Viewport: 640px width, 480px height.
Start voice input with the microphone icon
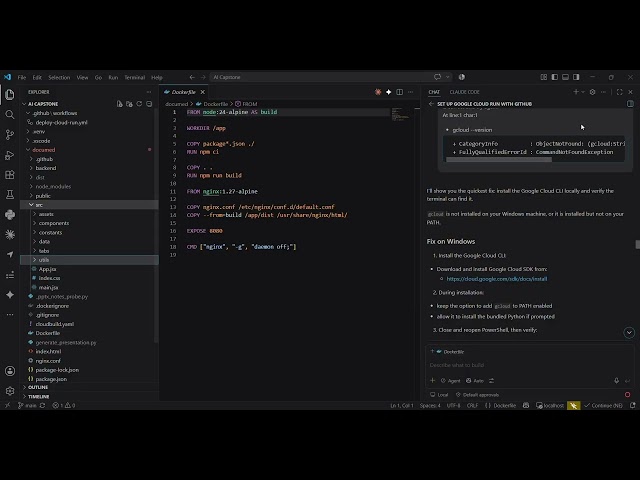pos(616,380)
